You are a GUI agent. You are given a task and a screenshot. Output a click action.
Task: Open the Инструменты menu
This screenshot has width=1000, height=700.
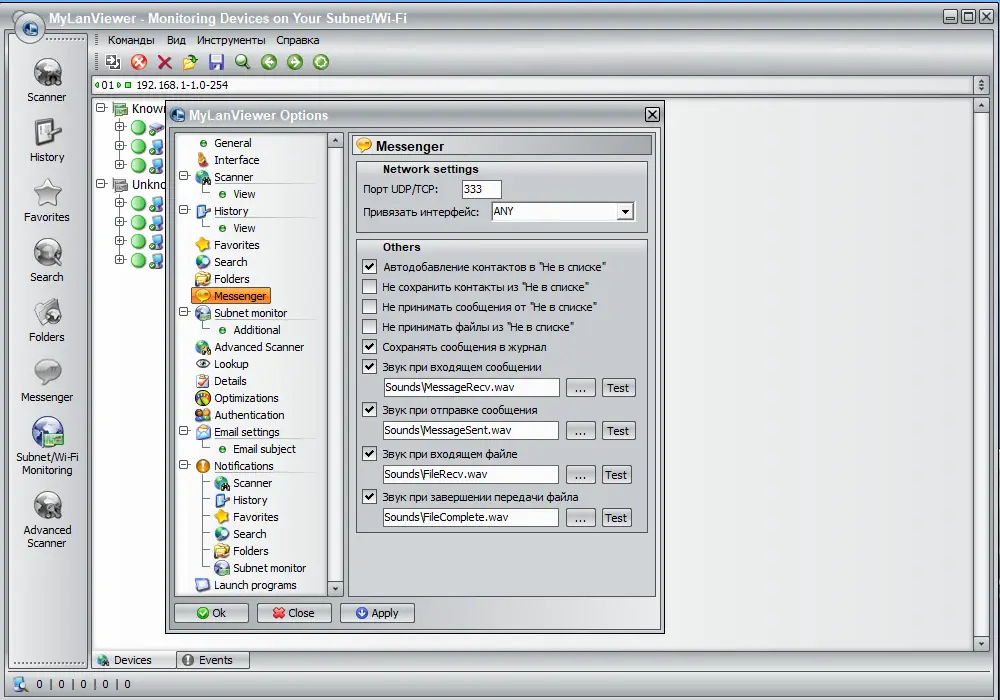(x=231, y=40)
